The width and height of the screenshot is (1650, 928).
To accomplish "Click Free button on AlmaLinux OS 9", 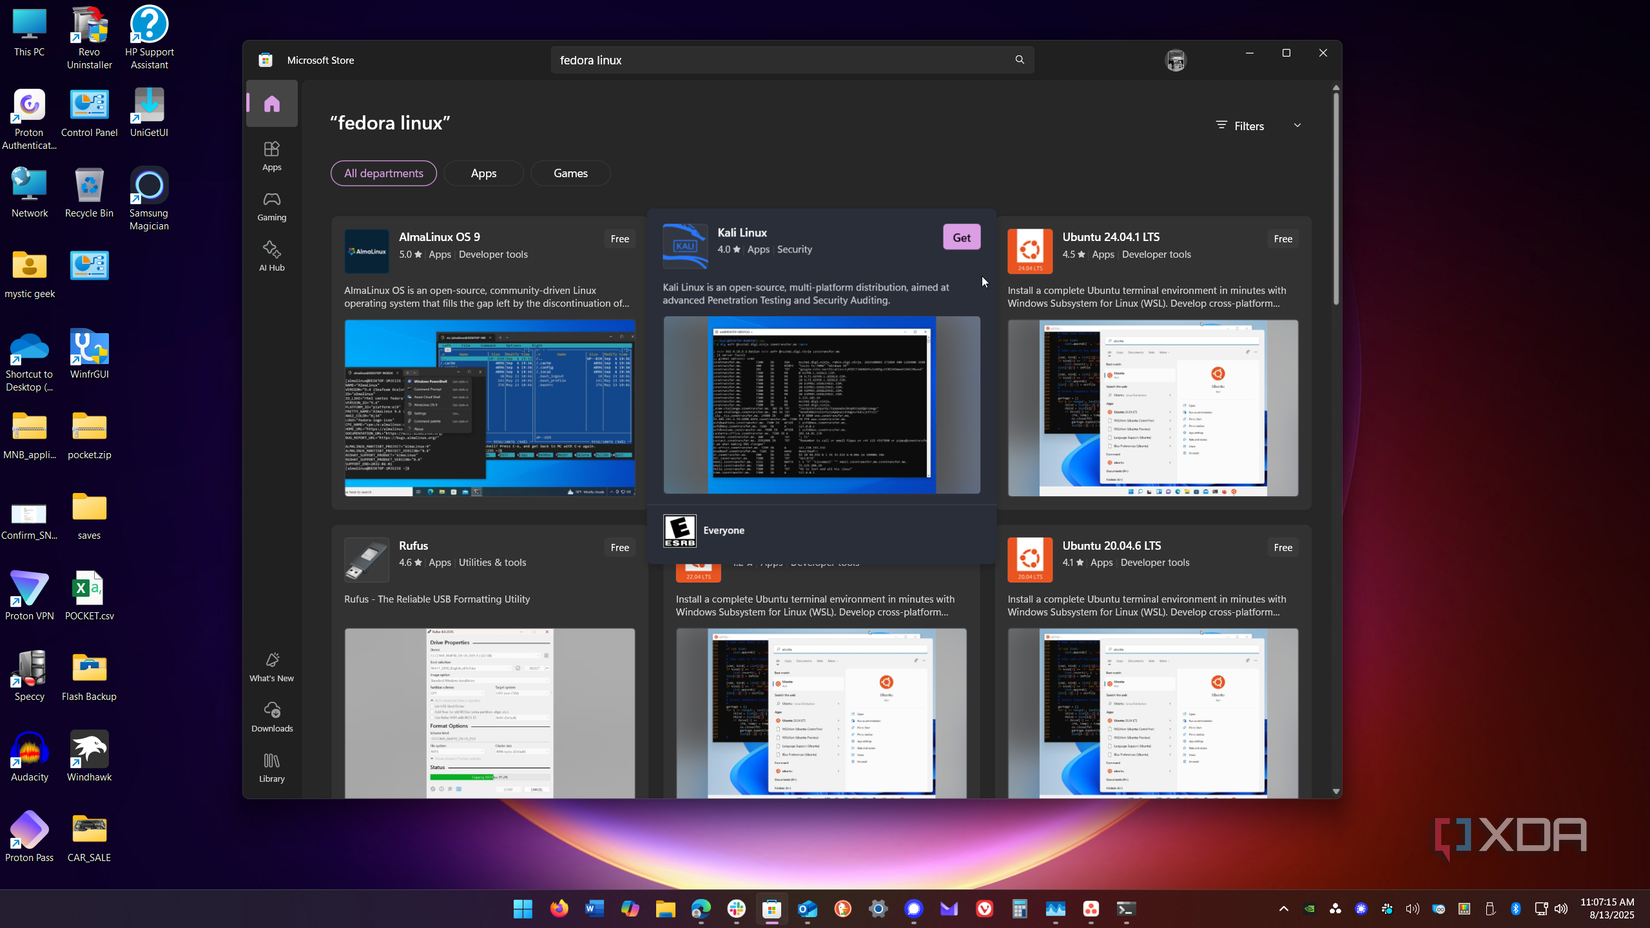I will click(620, 239).
